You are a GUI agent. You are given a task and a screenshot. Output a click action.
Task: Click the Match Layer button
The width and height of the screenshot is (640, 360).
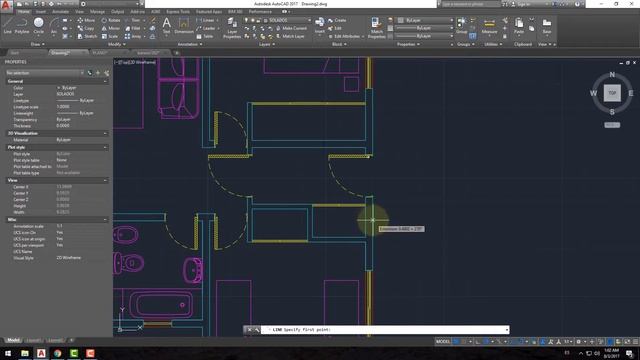(290, 36)
